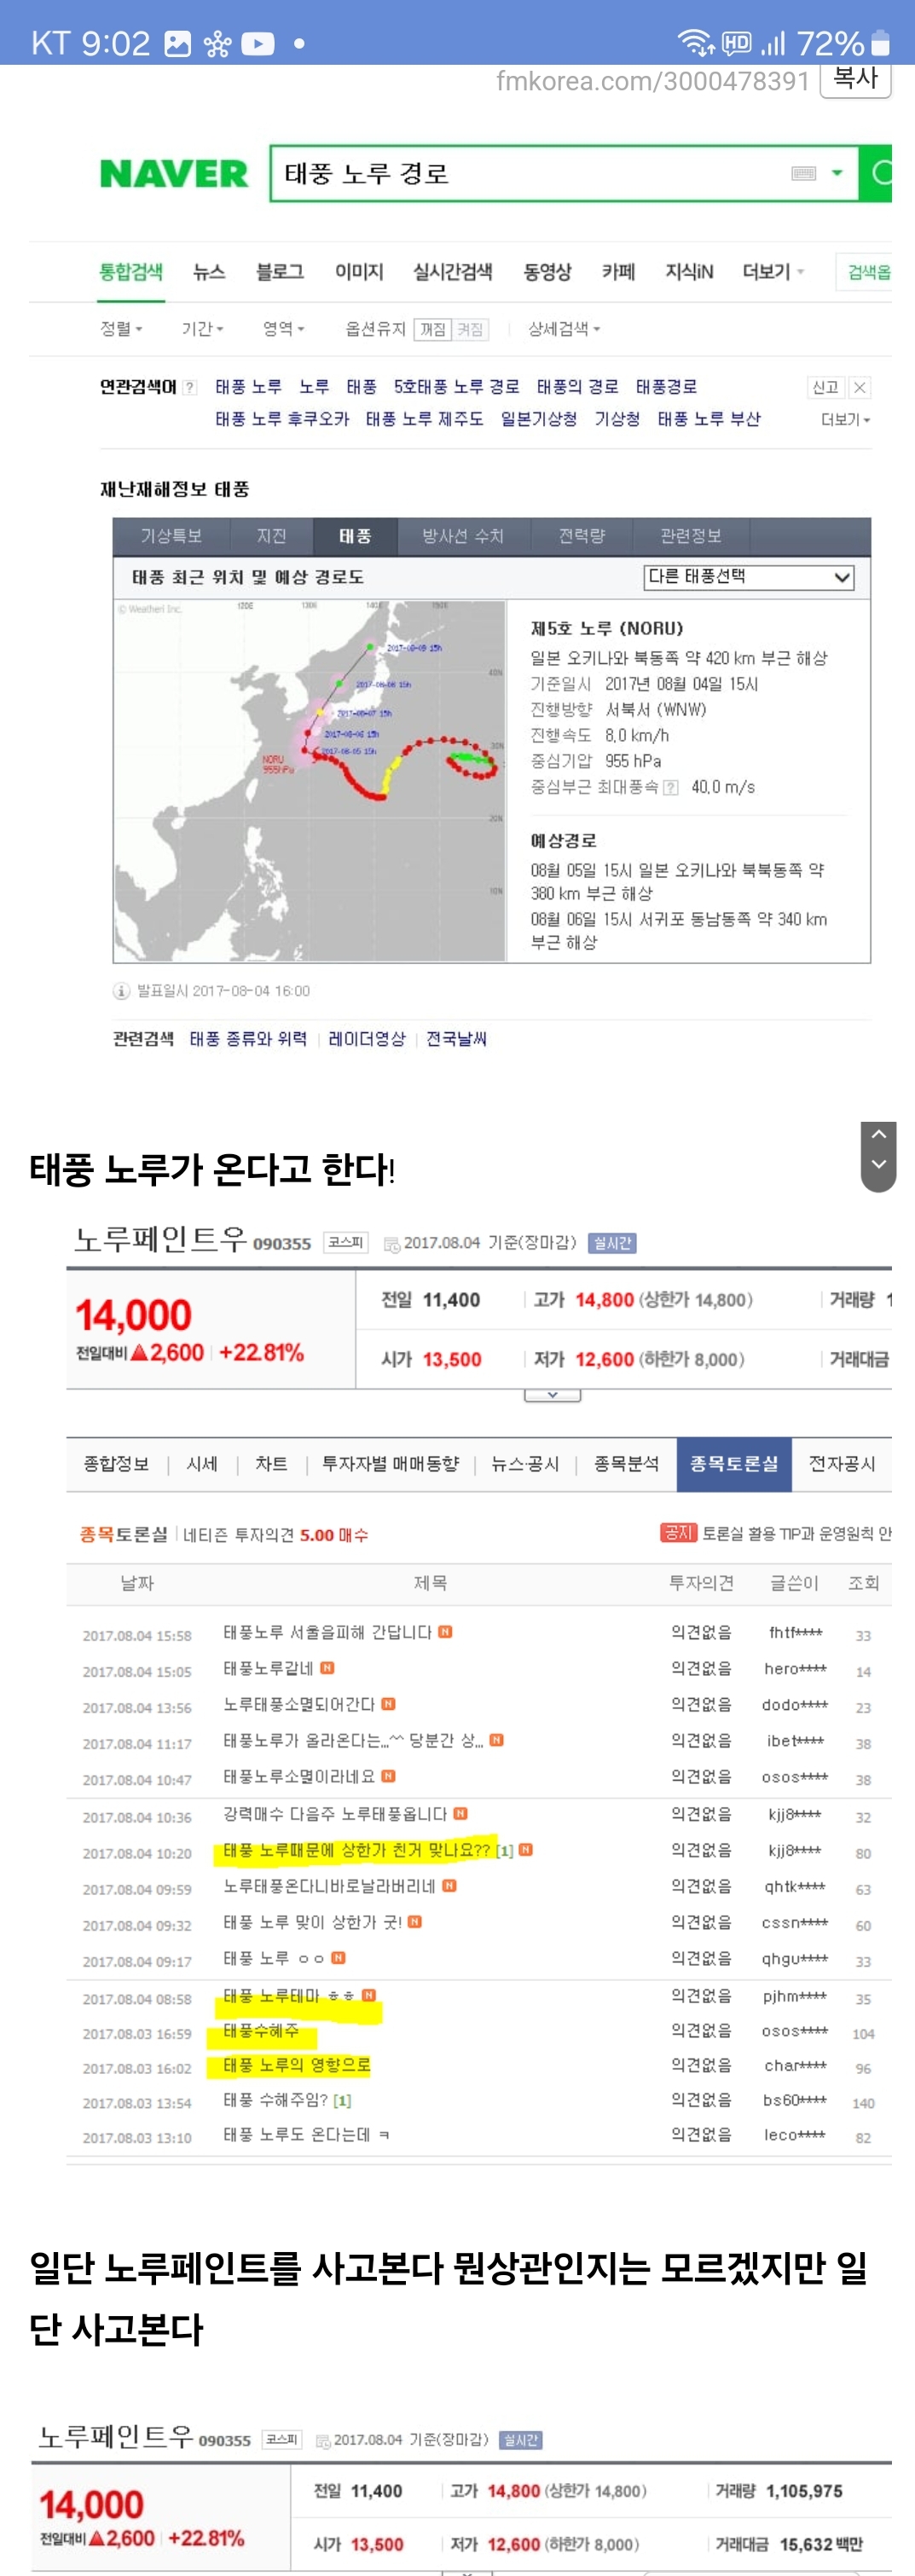Screen dimensions: 915x2576
Task: Expand the search autocomplete dropdown arrow
Action: point(837,174)
